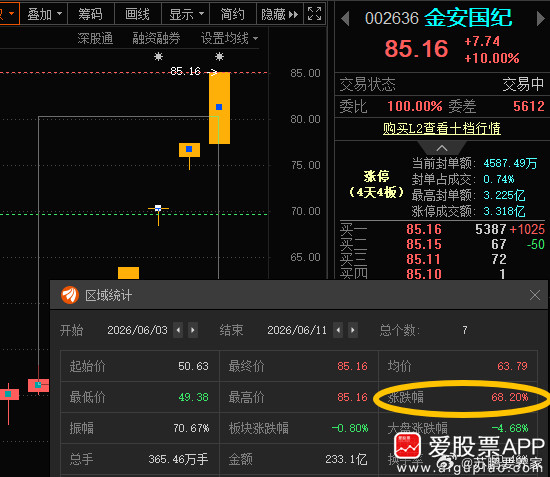Click 委差 value 5612
The width and height of the screenshot is (550, 477).
click(529, 106)
